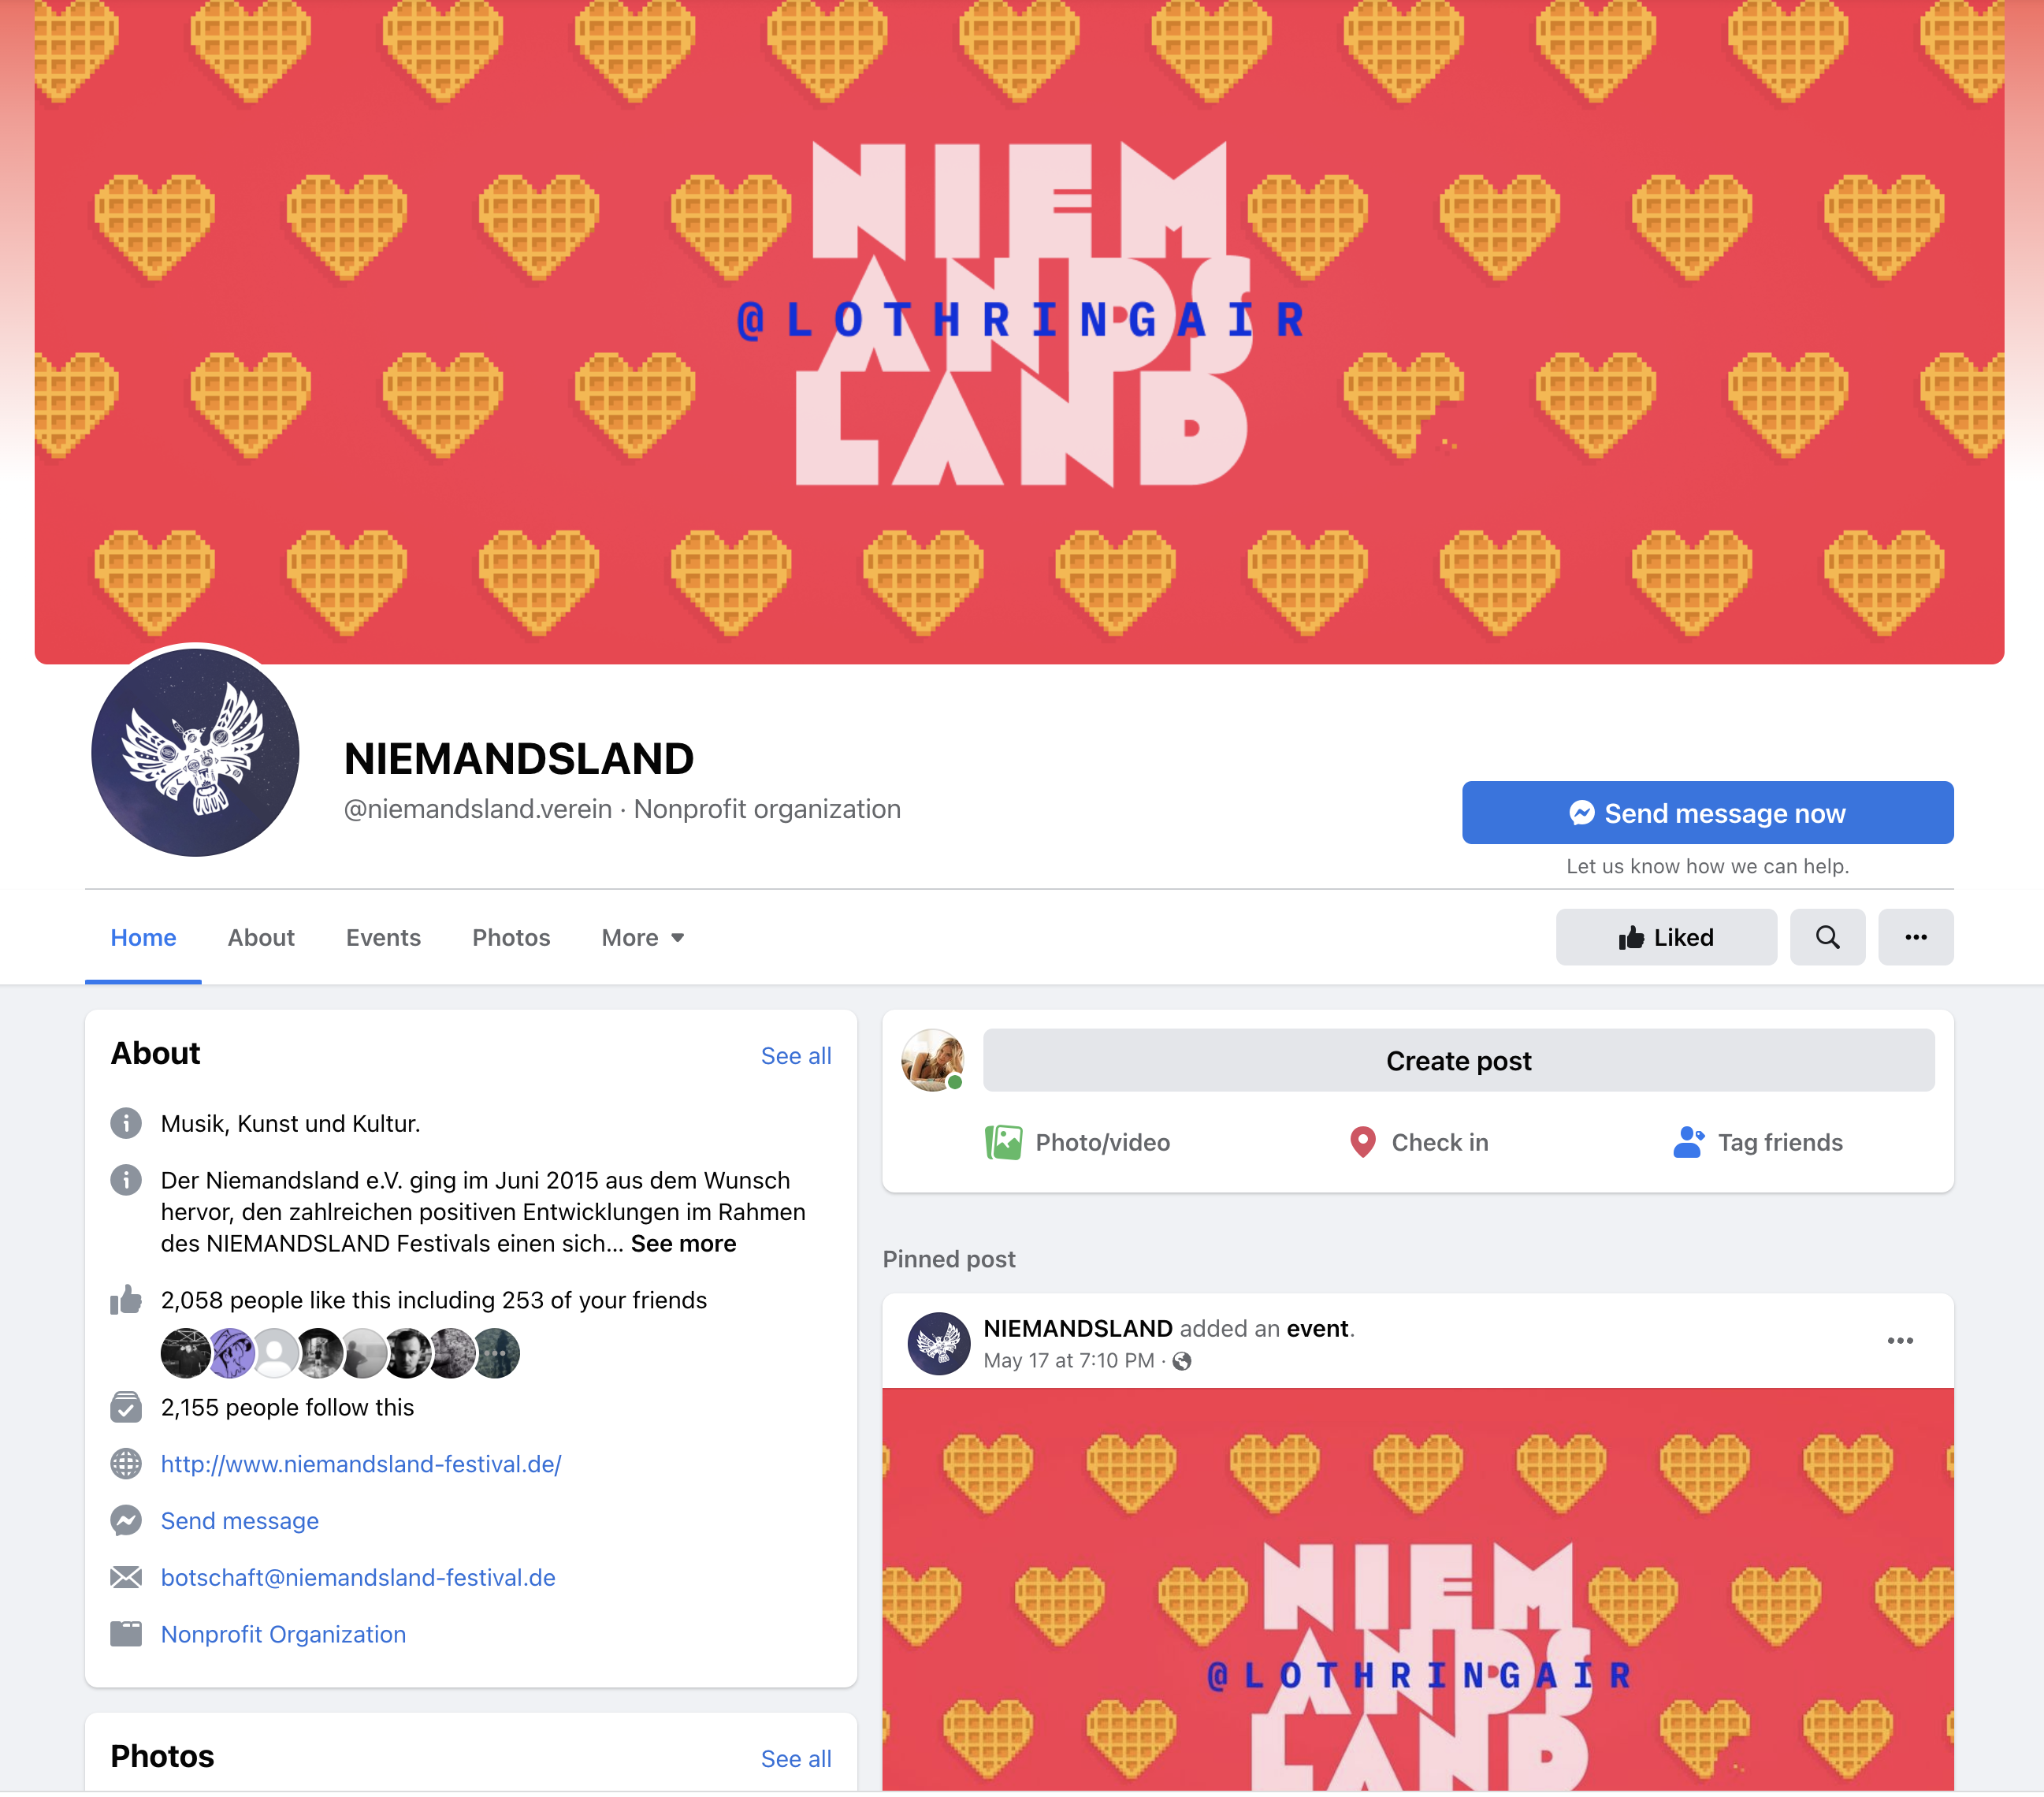
Task: Switch to the Events tab
Action: click(x=383, y=938)
